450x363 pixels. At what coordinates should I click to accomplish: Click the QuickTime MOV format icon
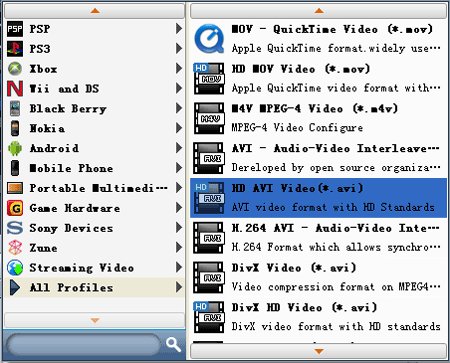[x=209, y=38]
